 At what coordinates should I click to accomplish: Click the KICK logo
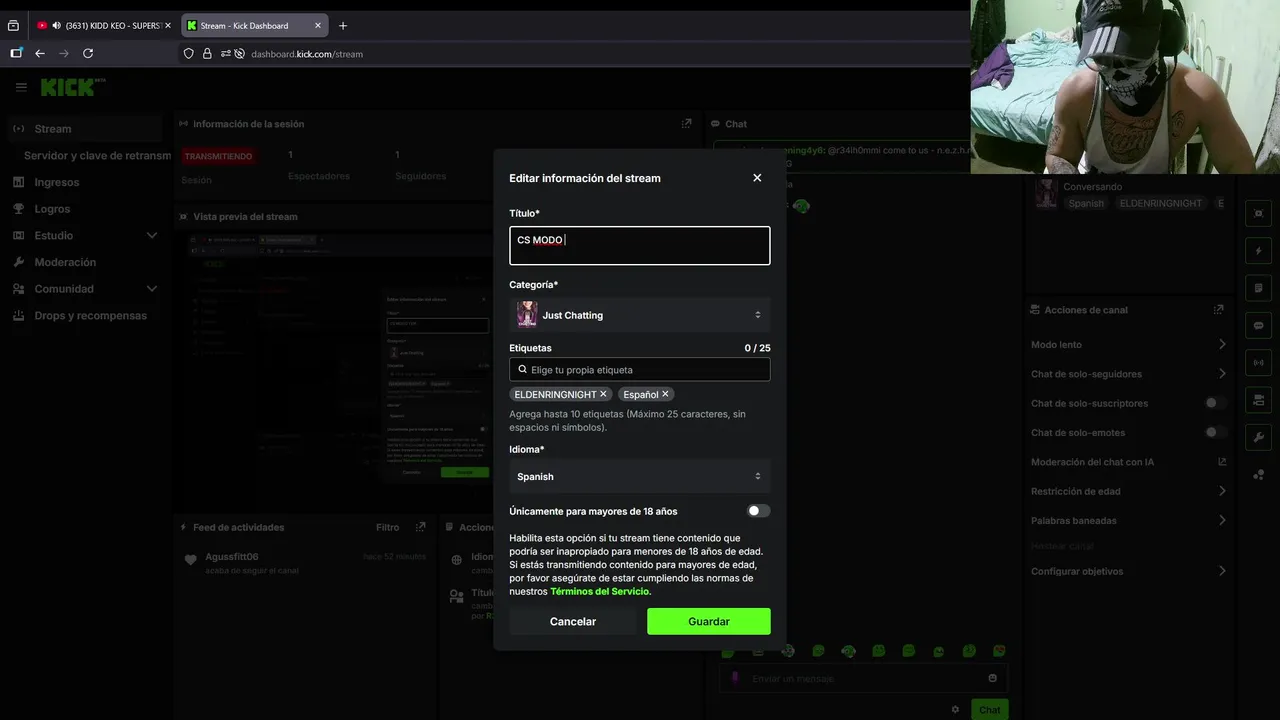click(68, 87)
